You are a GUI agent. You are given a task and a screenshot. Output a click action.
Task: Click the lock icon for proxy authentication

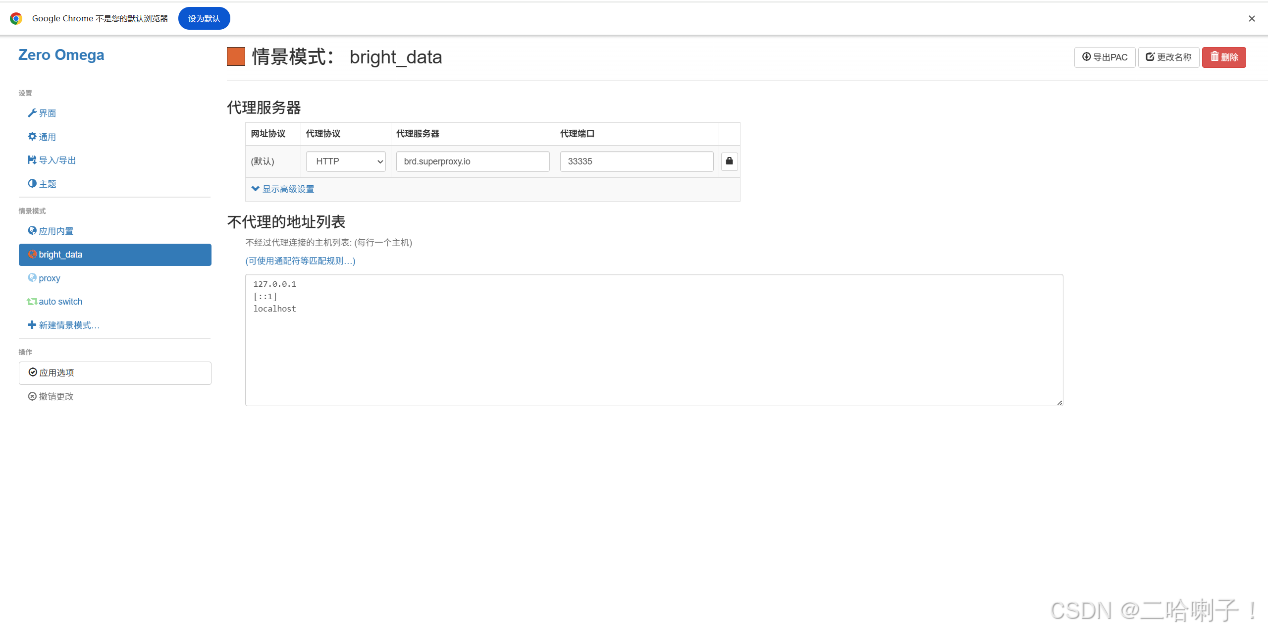point(729,161)
